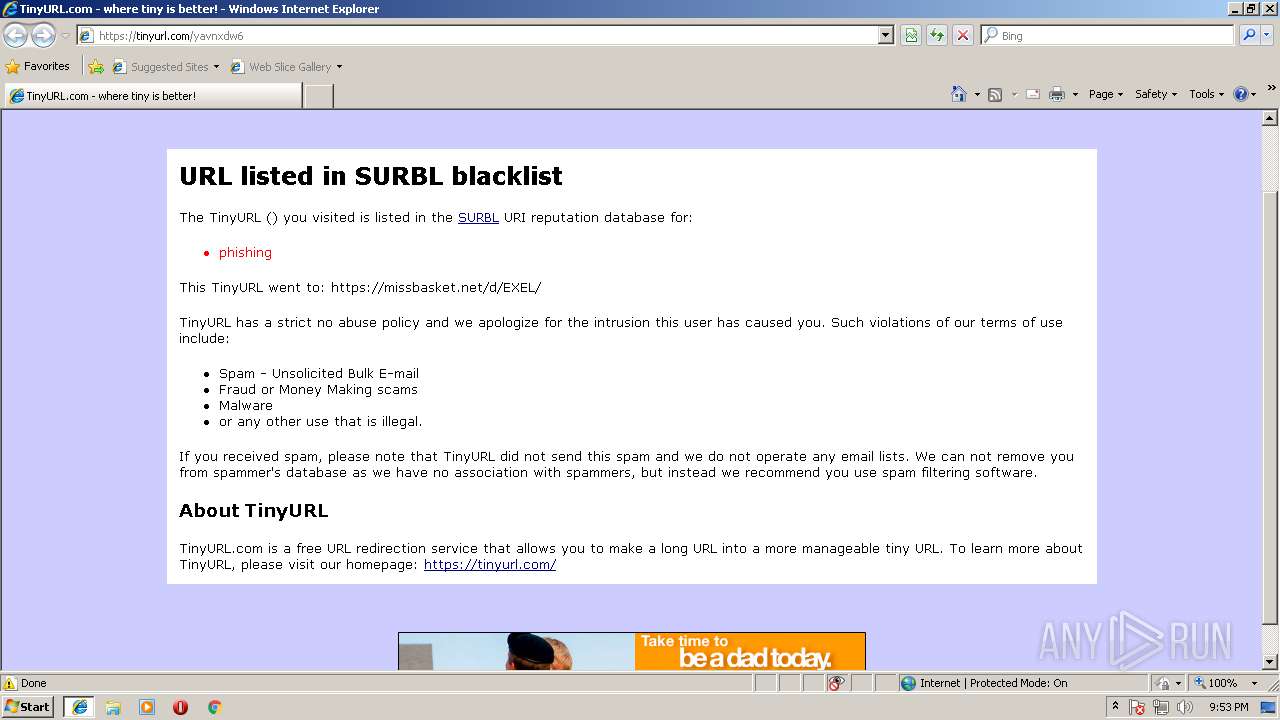Show hidden system tray icons
Viewport: 1280px width, 720px height.
coord(1115,707)
